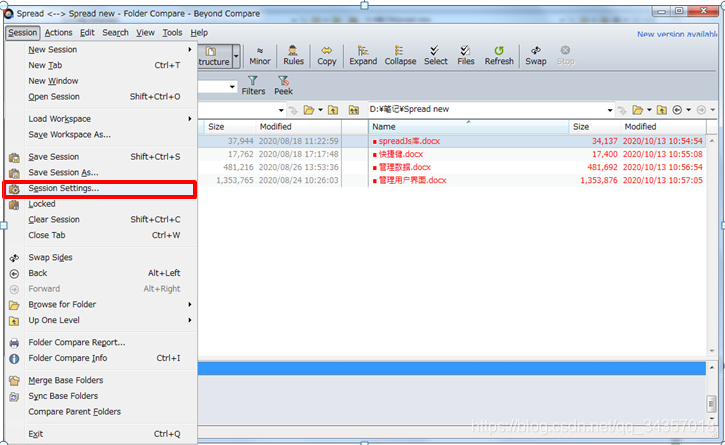Choose Save Session from Session menu
The width and height of the screenshot is (725, 445).
coord(100,157)
